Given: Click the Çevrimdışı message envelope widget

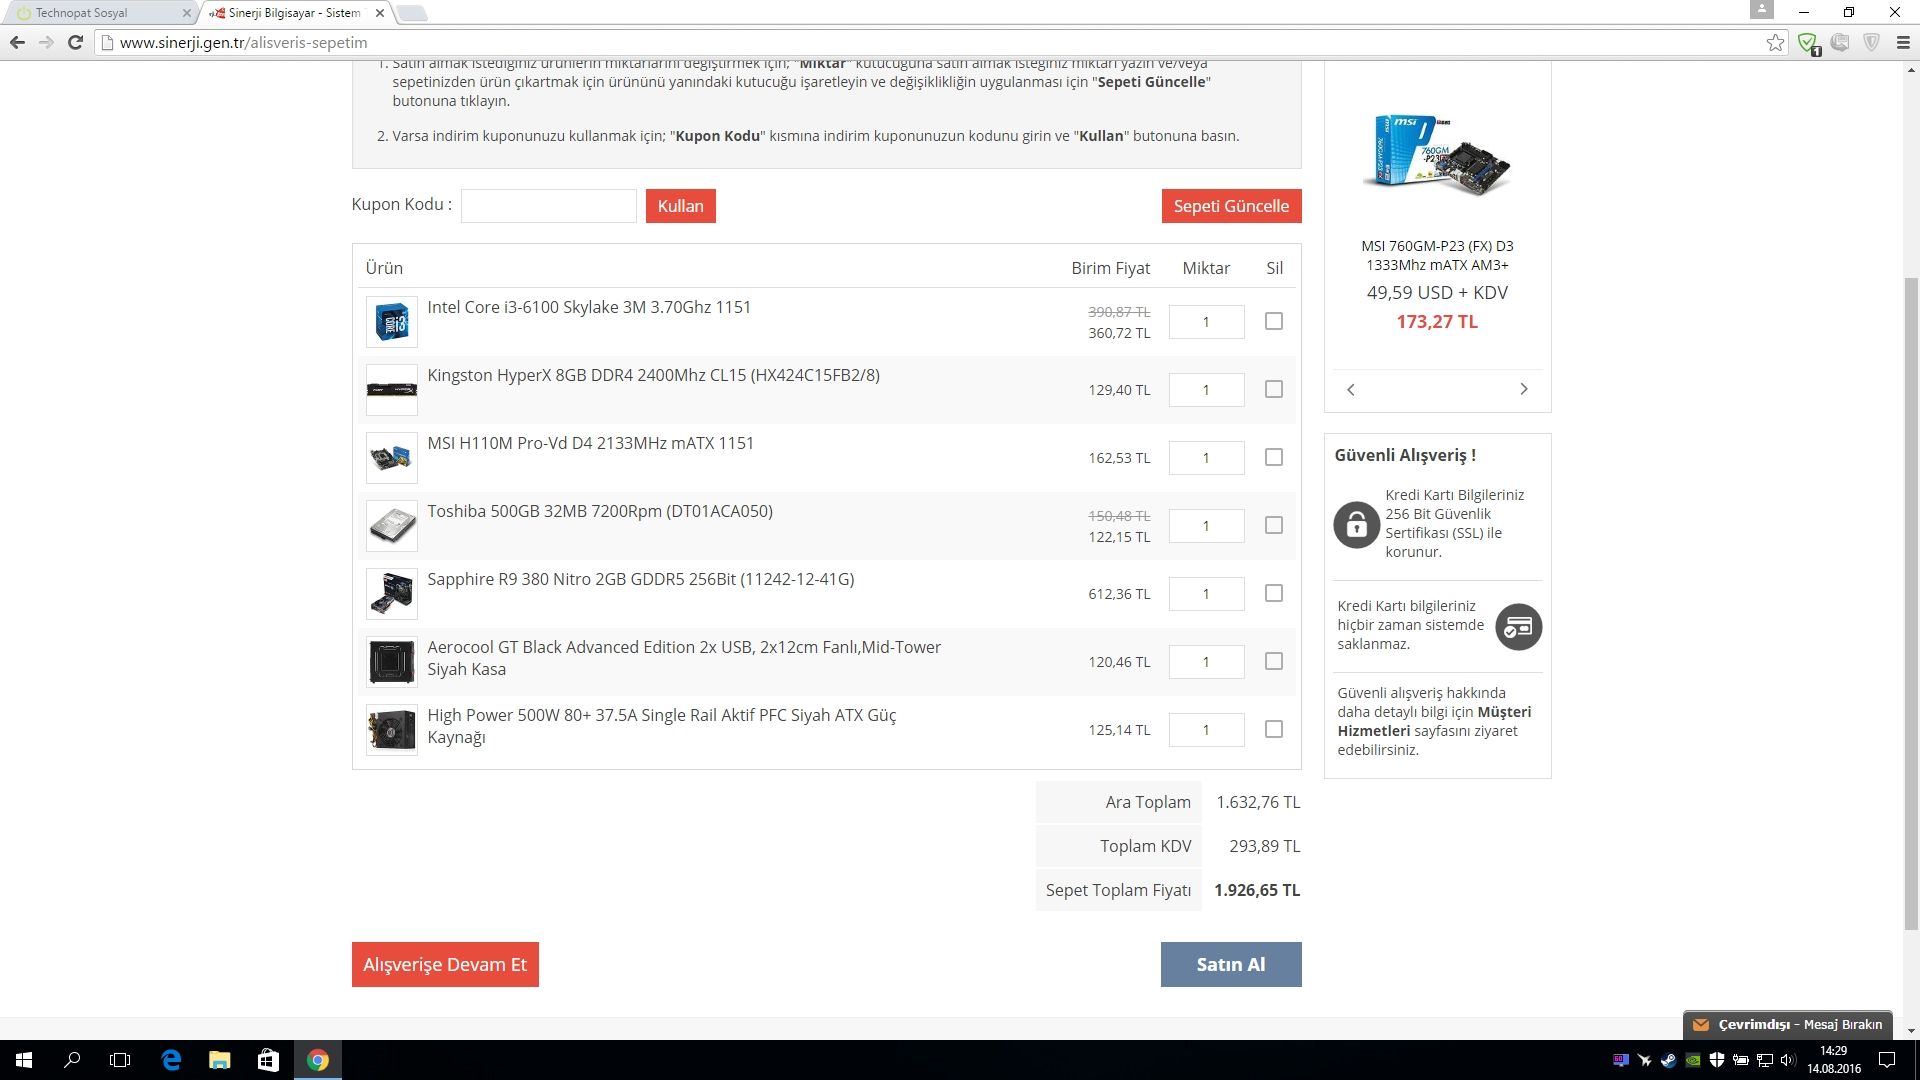Looking at the screenshot, I should (x=1788, y=1024).
